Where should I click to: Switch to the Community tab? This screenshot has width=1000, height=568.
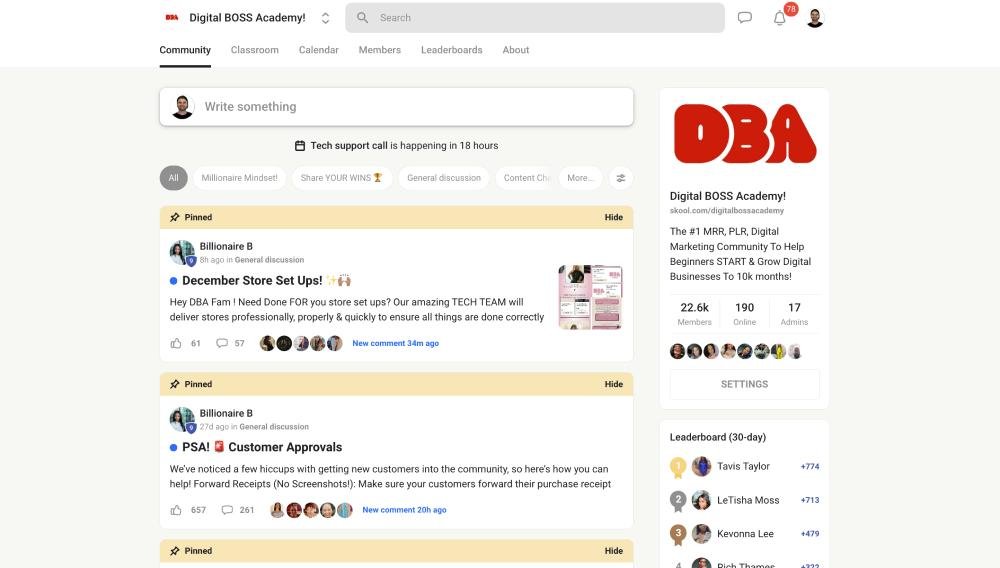(185, 50)
